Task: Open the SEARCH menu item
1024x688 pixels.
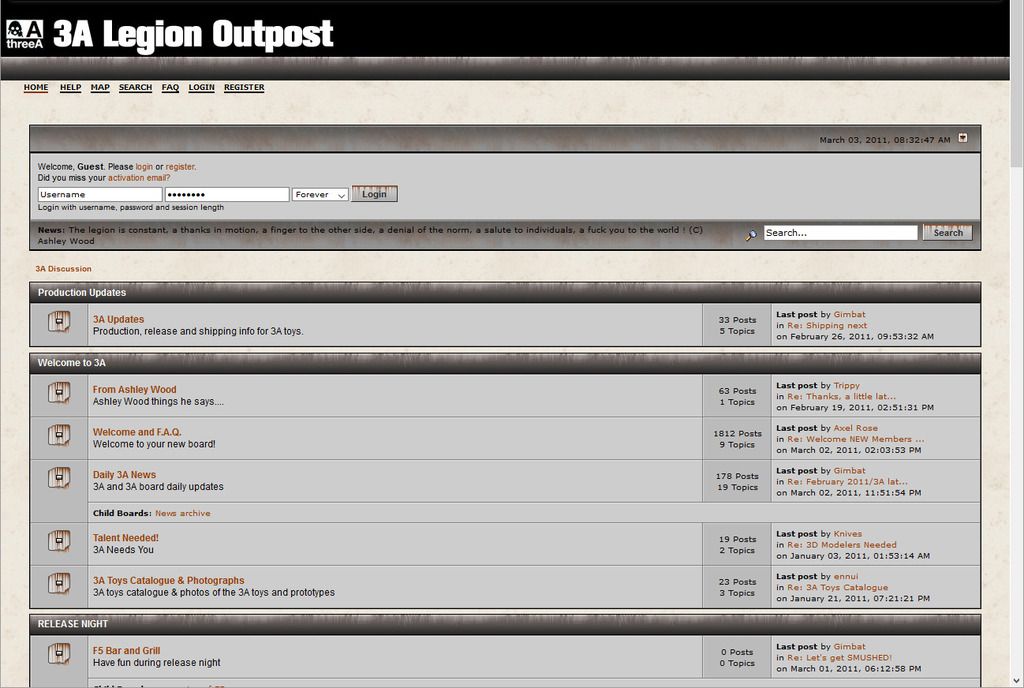Action: [135, 87]
